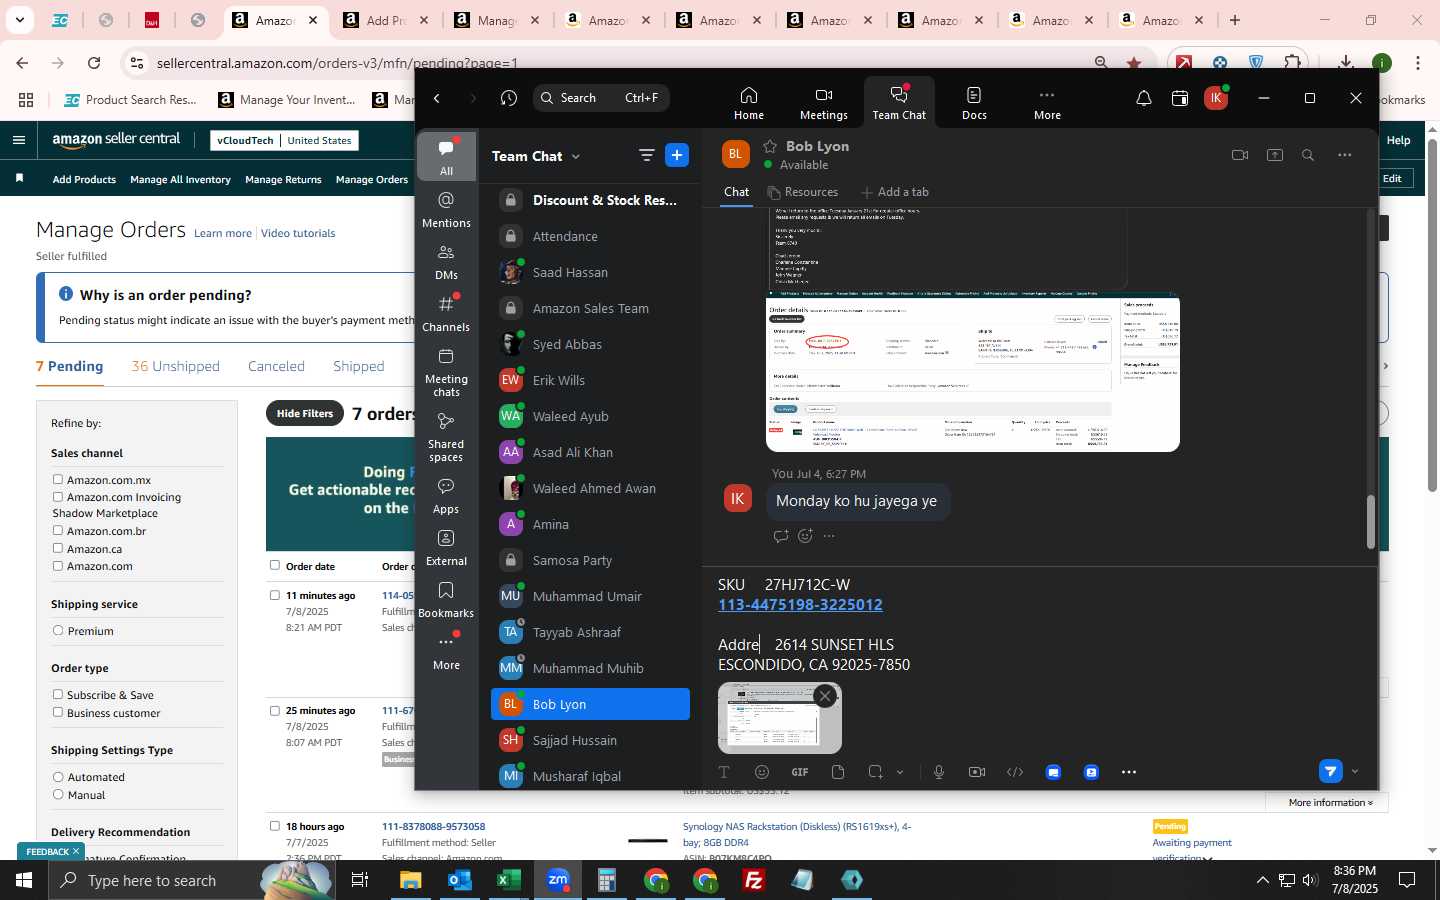1440x900 pixels.
Task: Open Meeting chats in Zoom sidebar
Action: tap(446, 372)
